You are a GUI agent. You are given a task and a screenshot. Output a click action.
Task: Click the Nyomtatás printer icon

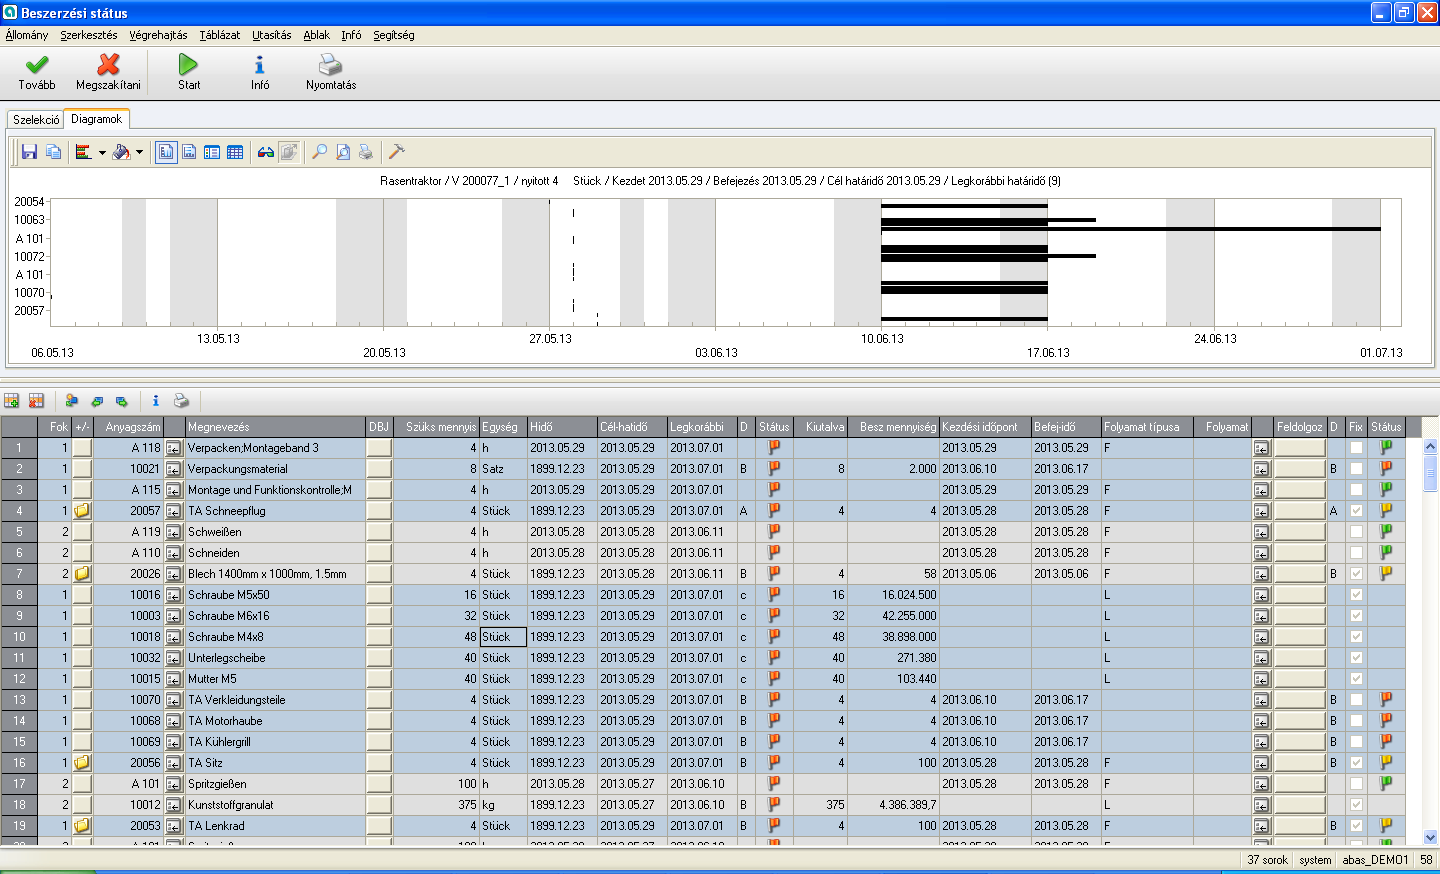pyautogui.click(x=331, y=65)
